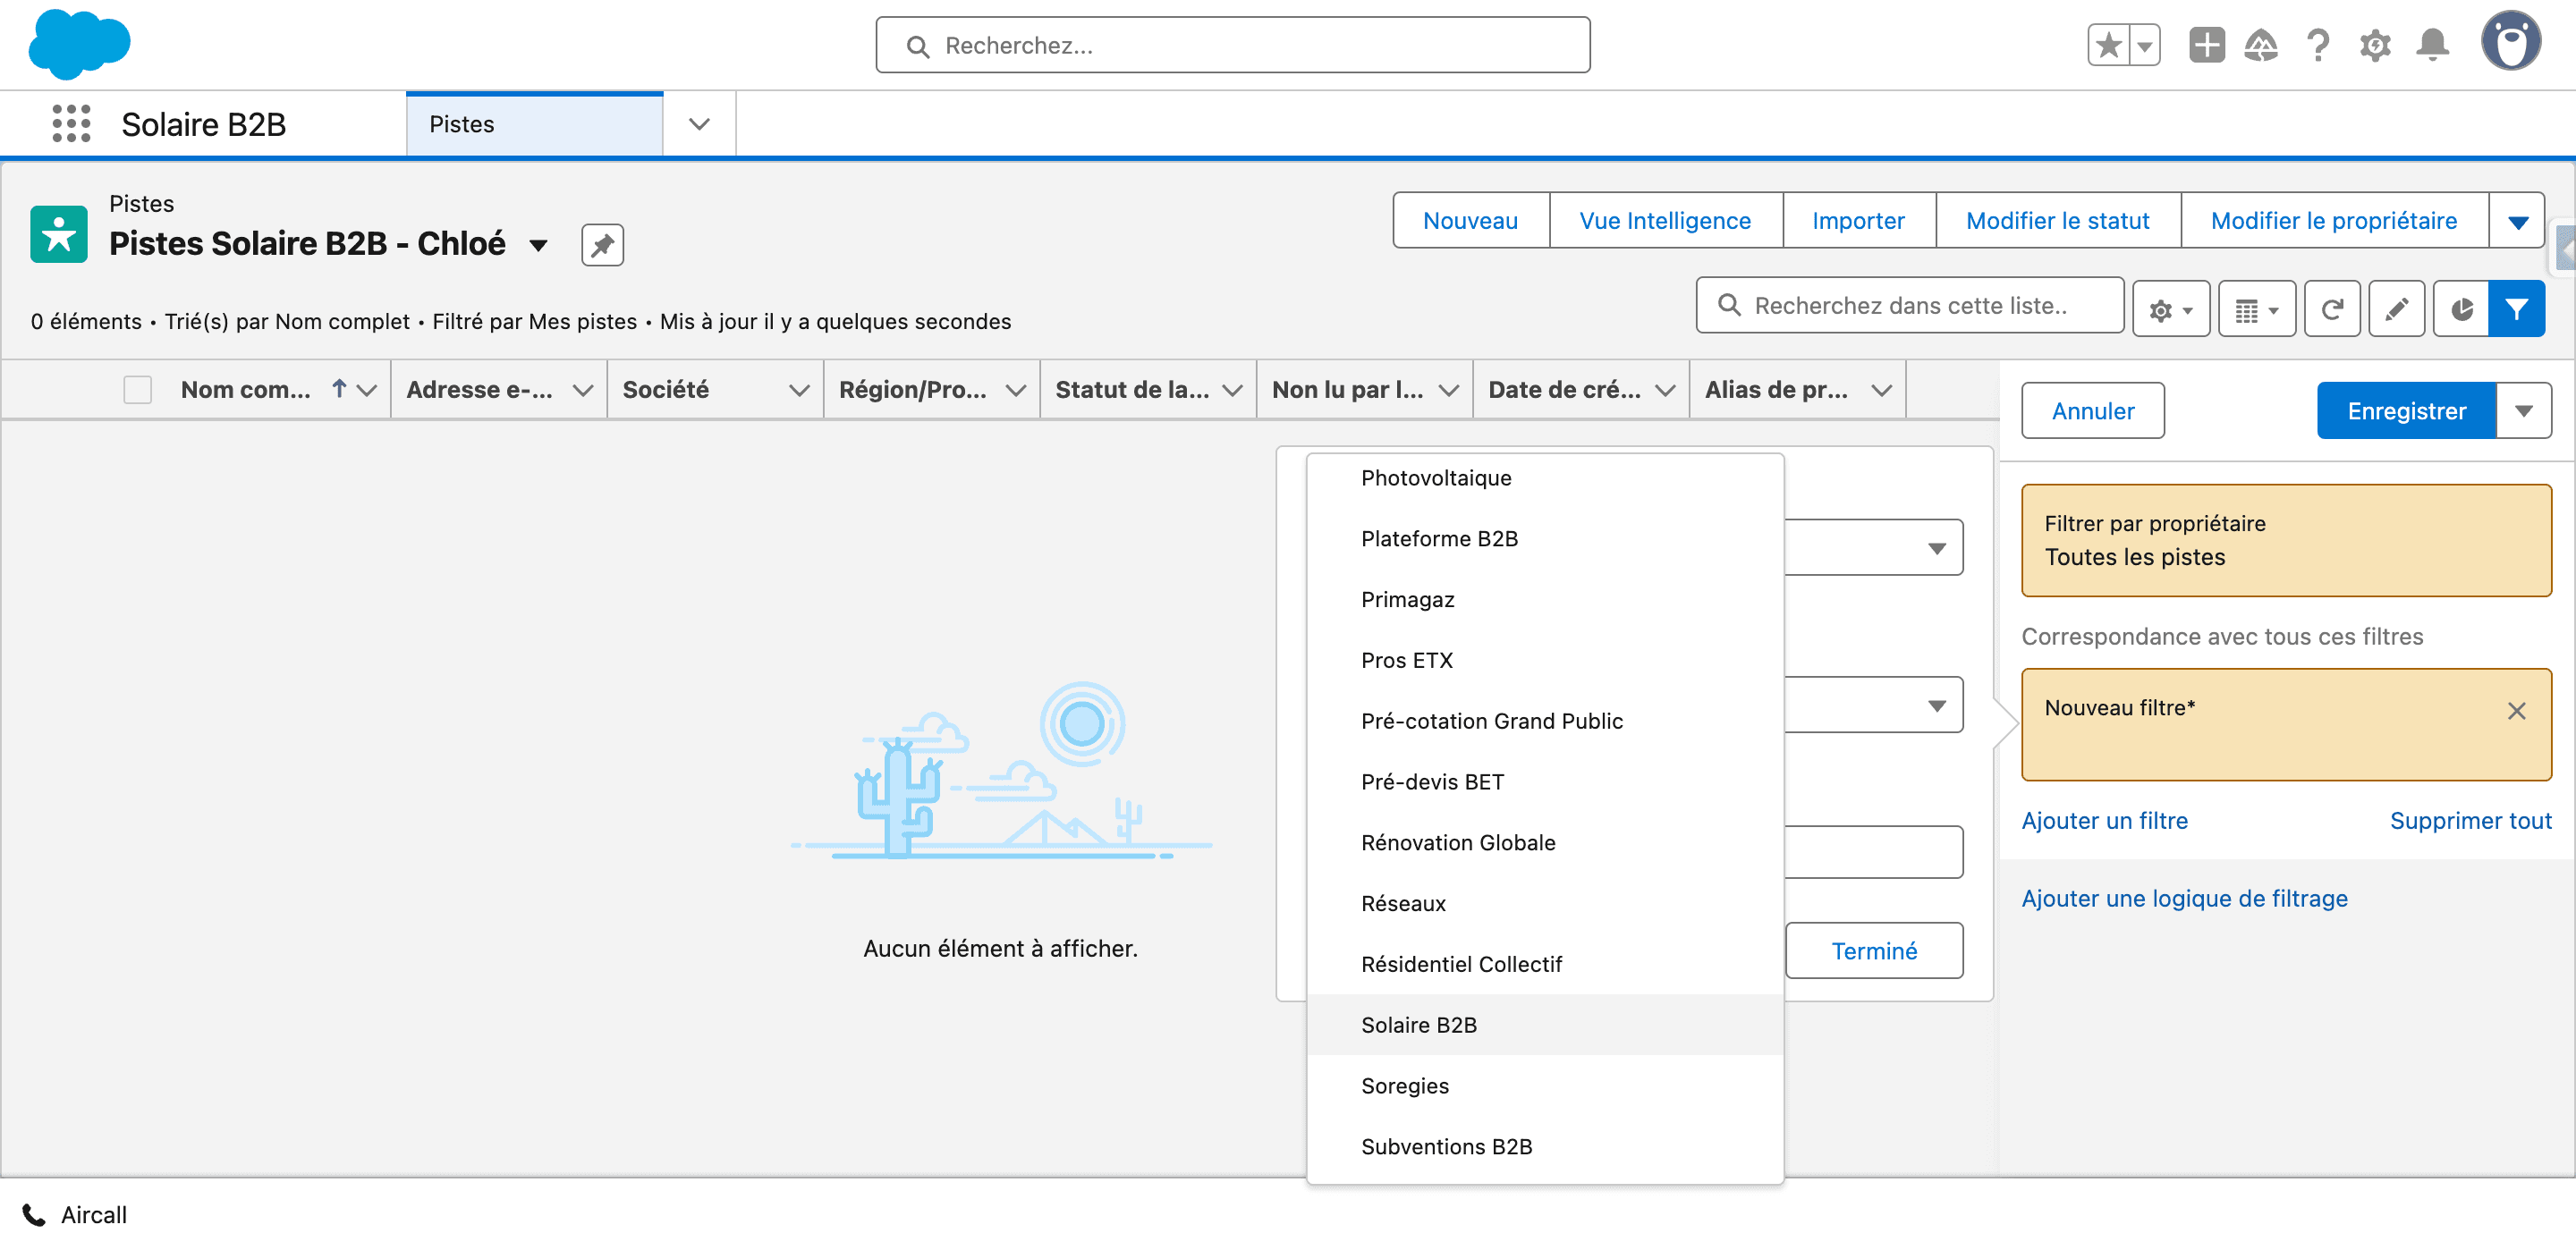This screenshot has width=2576, height=1250.
Task: Click Ajouter une logique de filtrage
Action: 2184,899
